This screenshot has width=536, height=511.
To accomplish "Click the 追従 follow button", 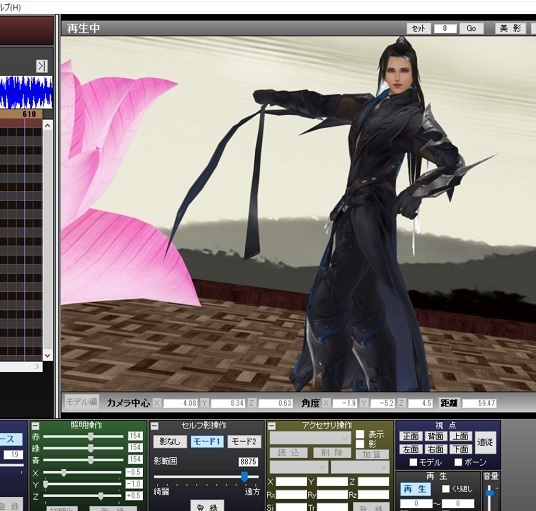I will pyautogui.click(x=485, y=442).
